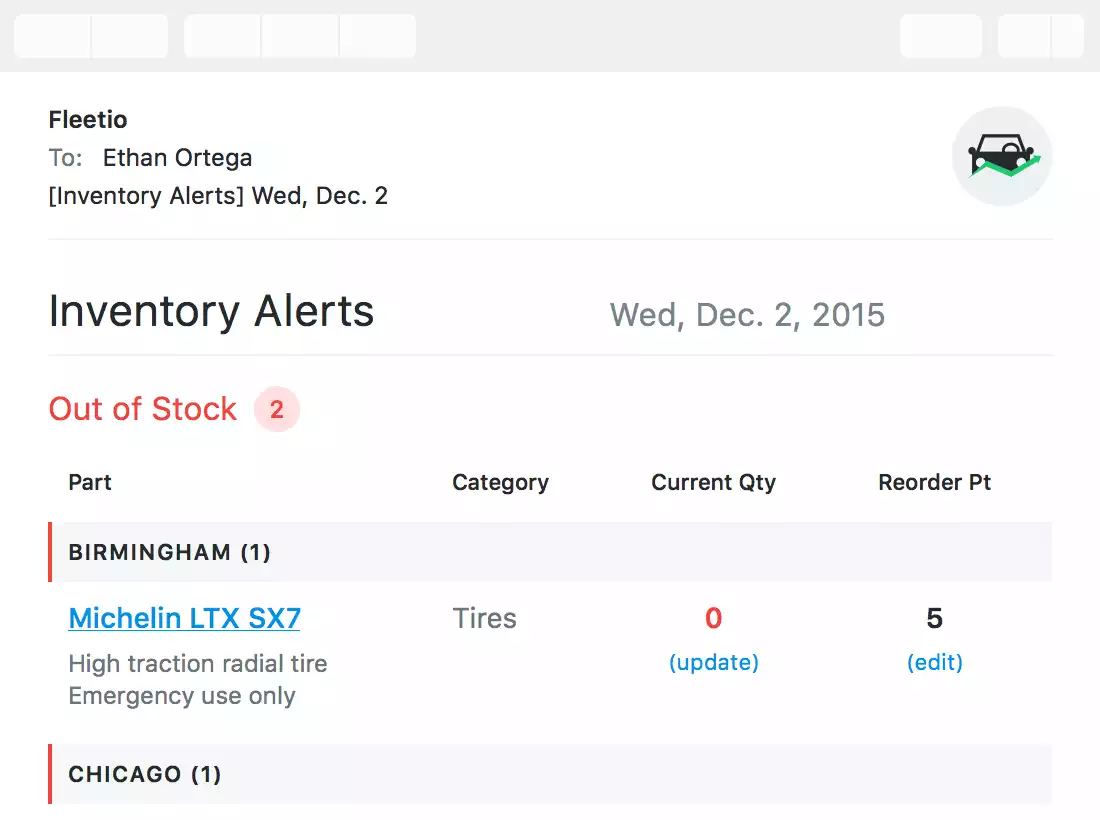Expand the CHICAGO (1) section

pos(145,774)
